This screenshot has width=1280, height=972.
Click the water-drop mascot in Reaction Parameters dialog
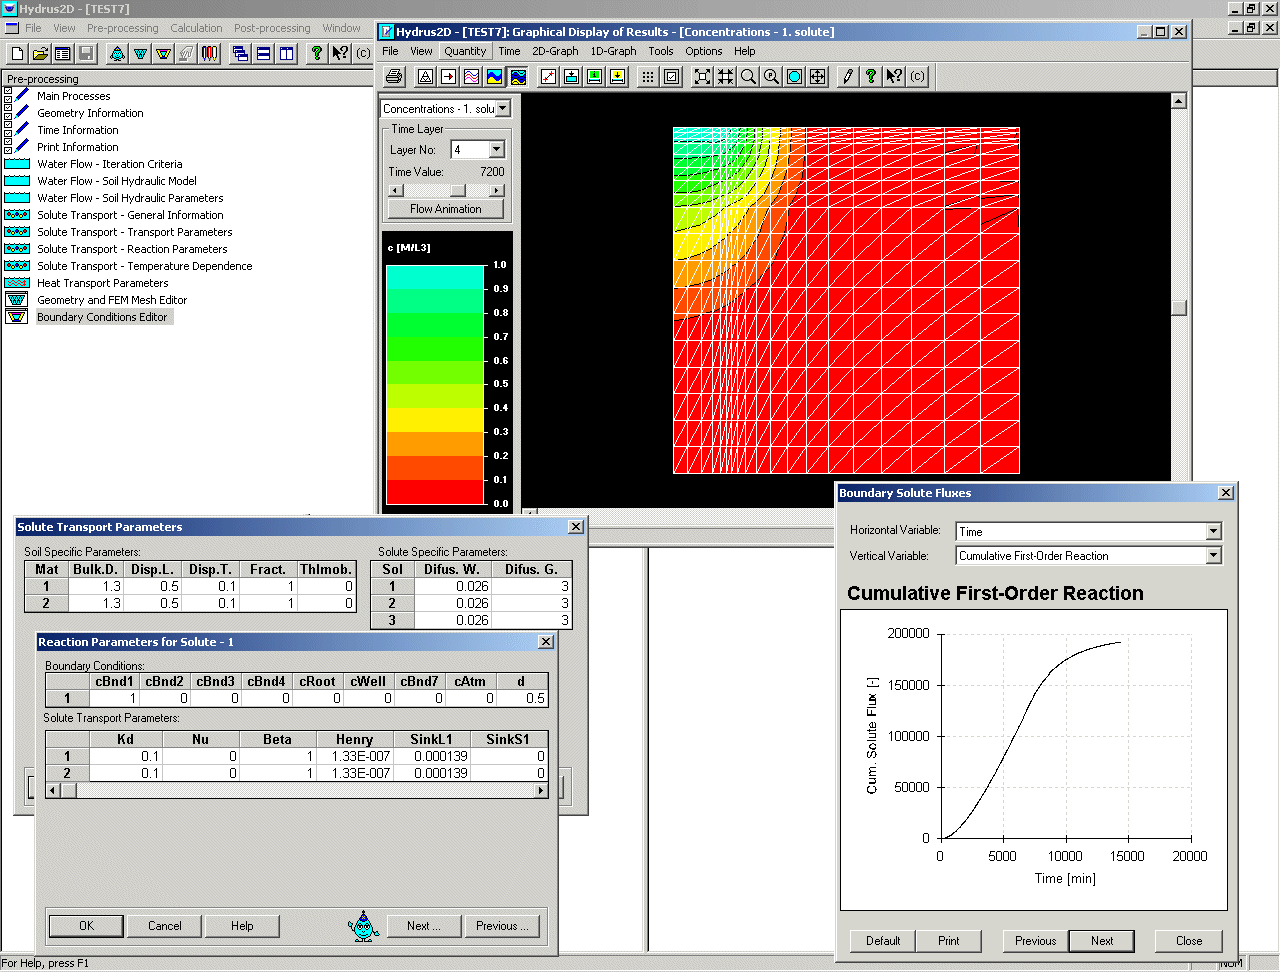tap(363, 926)
